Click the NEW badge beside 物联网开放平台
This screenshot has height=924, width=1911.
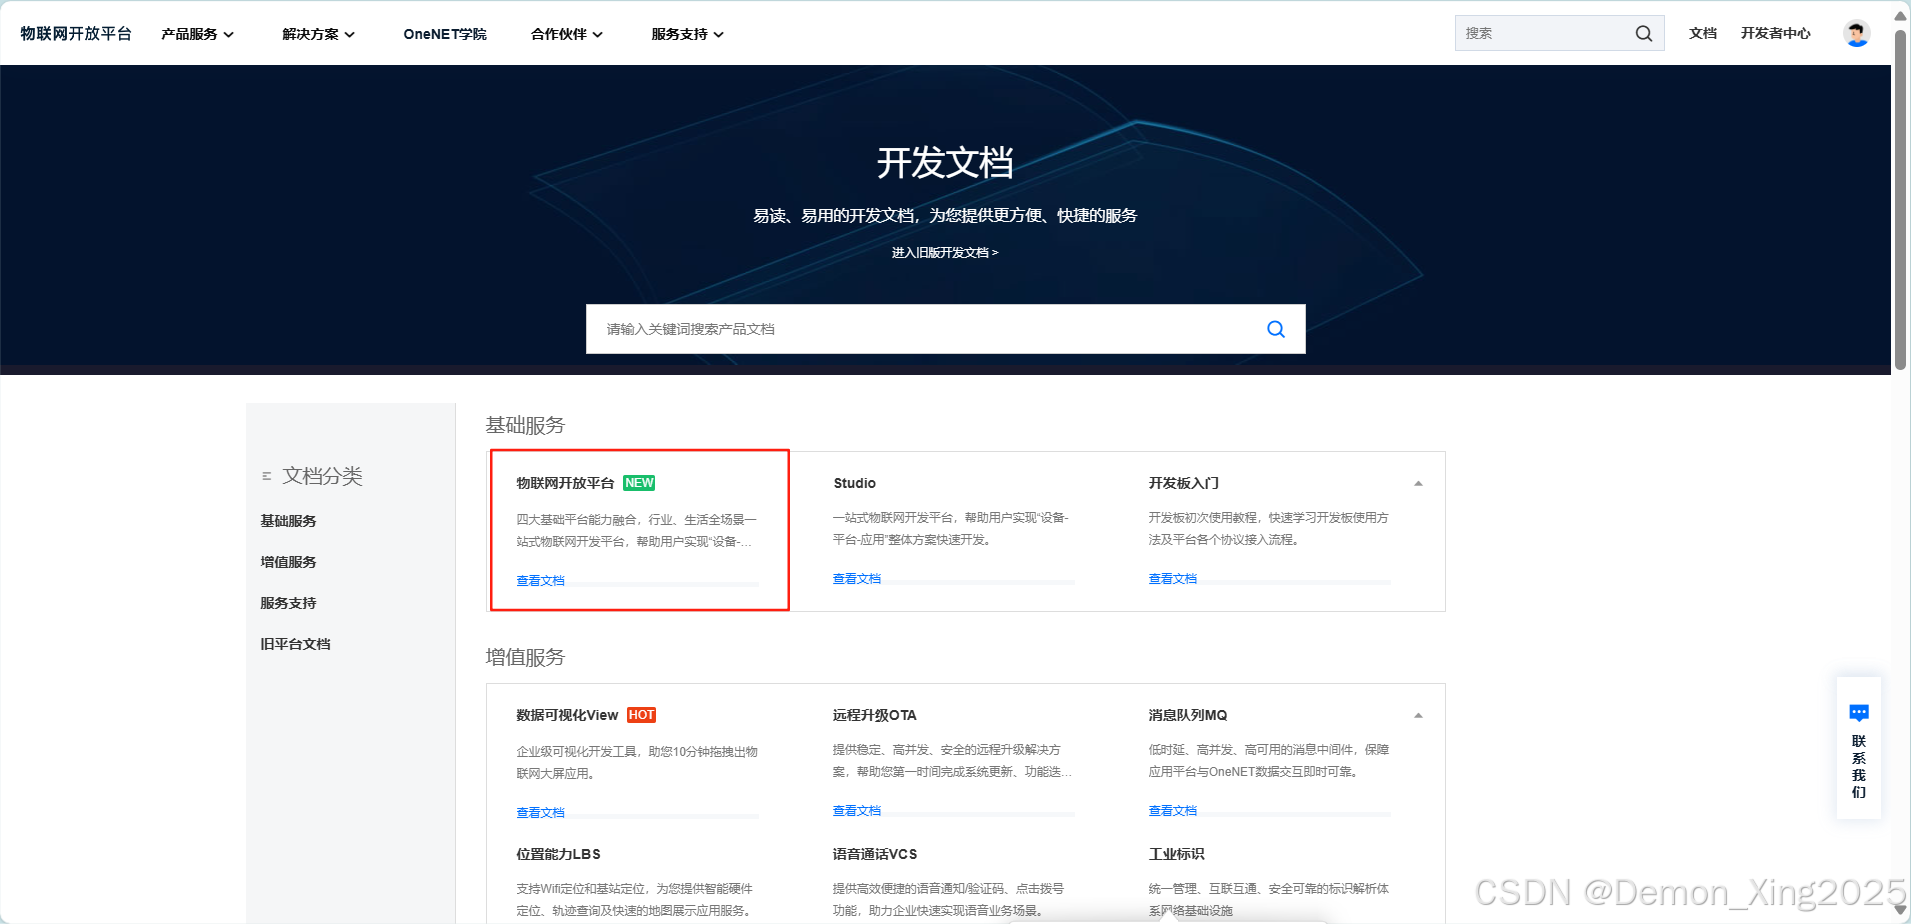point(639,483)
